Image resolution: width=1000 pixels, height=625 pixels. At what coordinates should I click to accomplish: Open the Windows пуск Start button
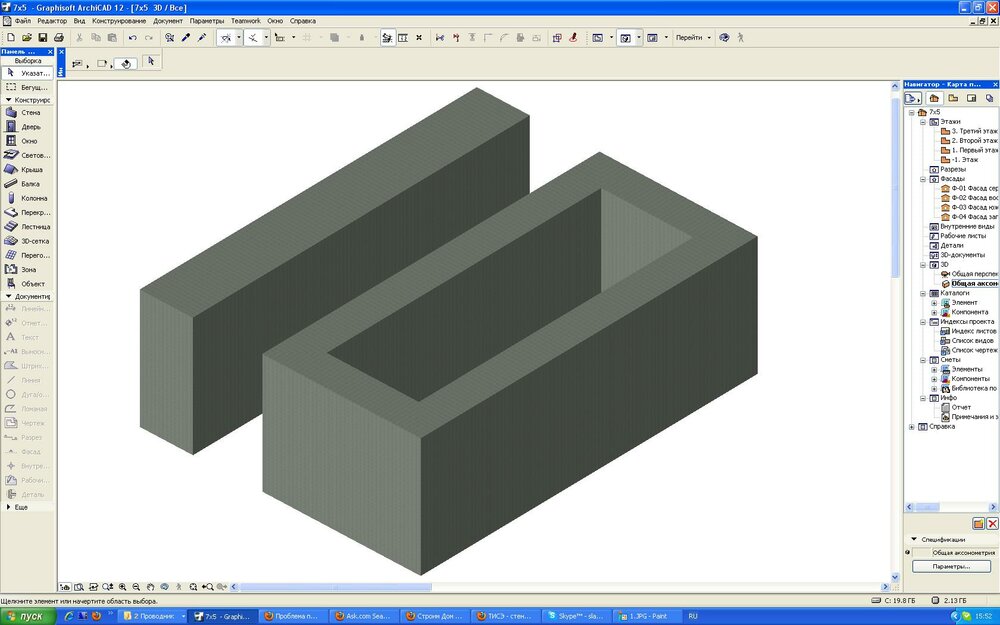(25, 616)
